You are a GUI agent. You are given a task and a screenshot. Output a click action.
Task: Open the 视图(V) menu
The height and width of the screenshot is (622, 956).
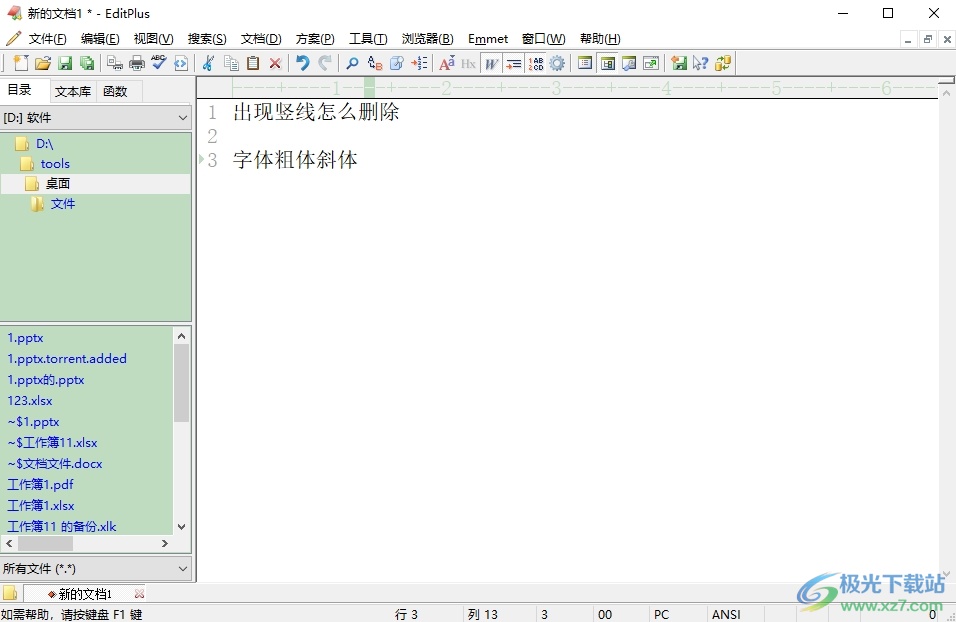(x=154, y=38)
